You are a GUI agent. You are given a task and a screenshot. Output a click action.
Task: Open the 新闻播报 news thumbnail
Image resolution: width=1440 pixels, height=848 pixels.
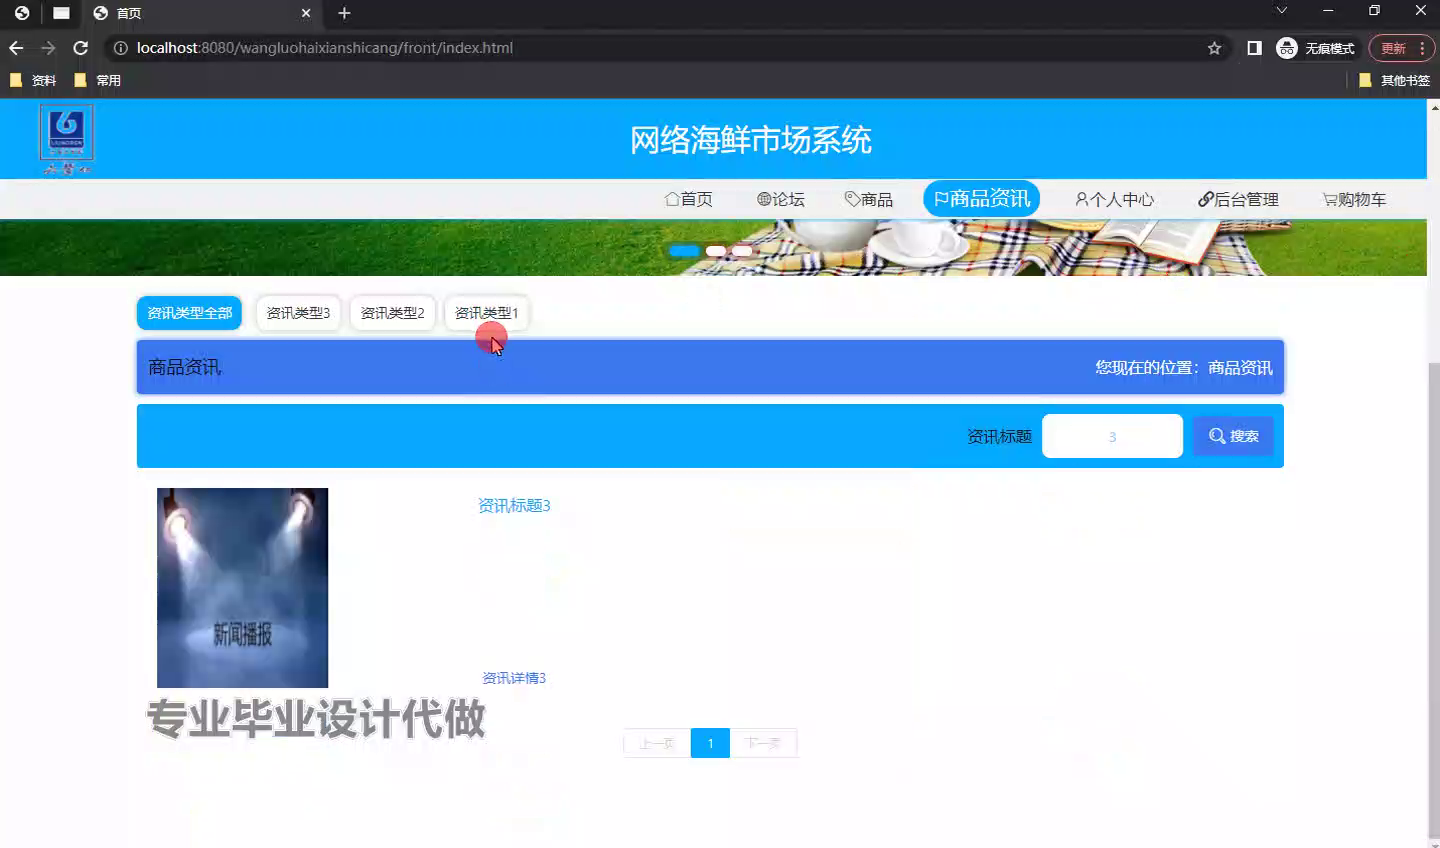(242, 588)
